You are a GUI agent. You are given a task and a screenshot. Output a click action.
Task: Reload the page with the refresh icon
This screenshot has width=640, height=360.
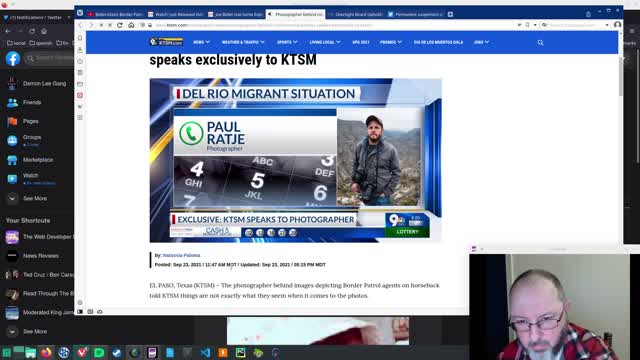pyautogui.click(x=120, y=25)
